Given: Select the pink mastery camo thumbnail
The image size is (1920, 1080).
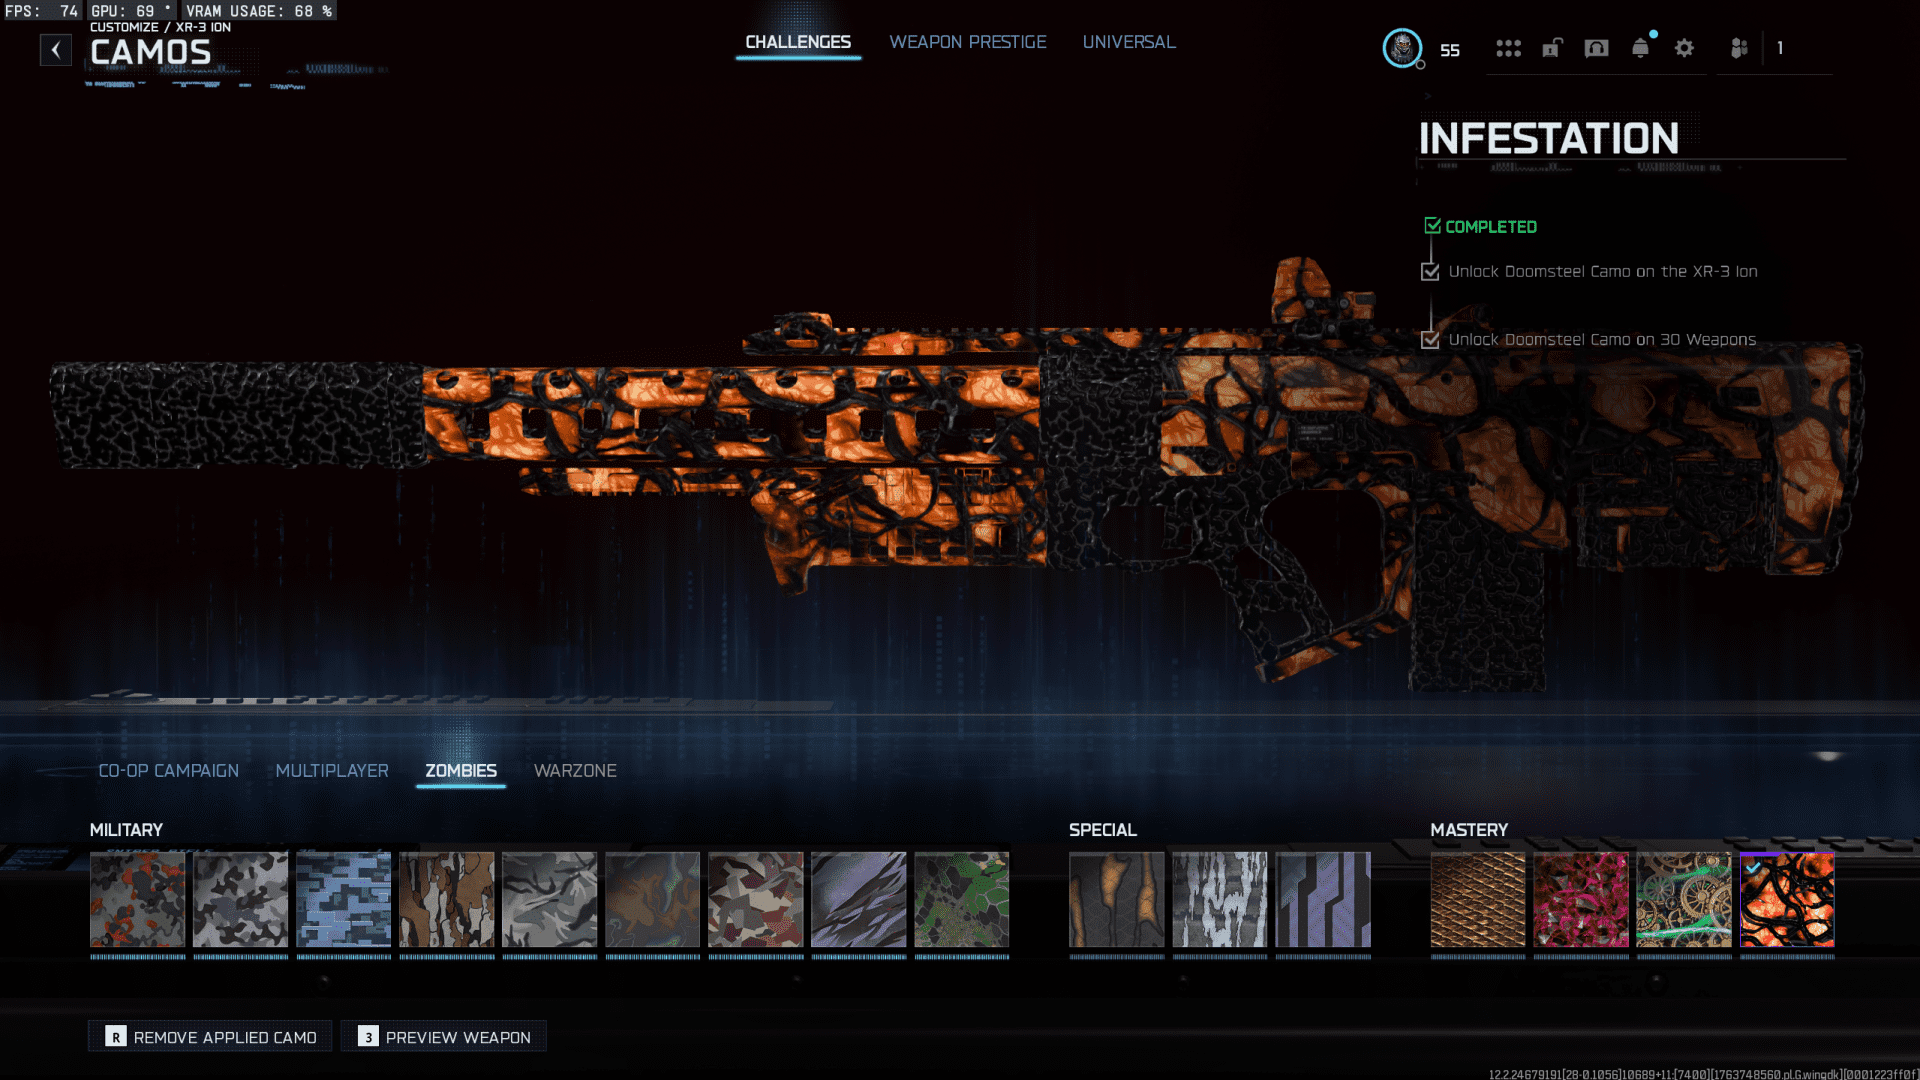Looking at the screenshot, I should (x=1580, y=899).
